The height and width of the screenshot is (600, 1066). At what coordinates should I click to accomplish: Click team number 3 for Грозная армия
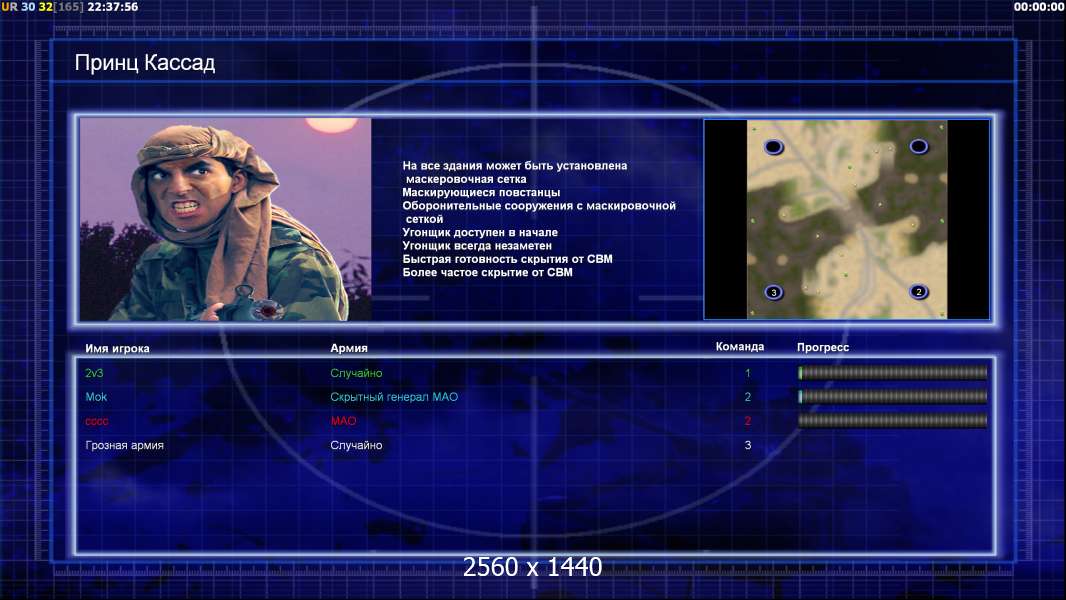pos(748,445)
